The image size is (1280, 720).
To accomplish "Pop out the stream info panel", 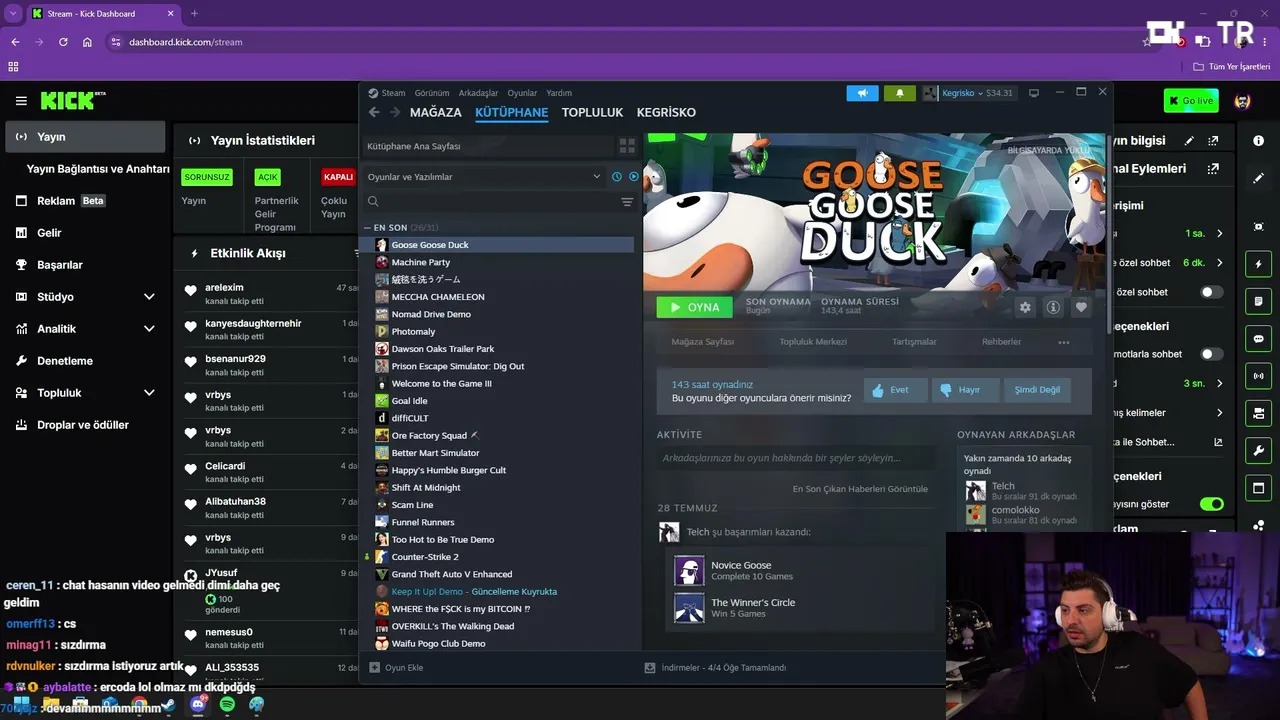I will [1214, 141].
